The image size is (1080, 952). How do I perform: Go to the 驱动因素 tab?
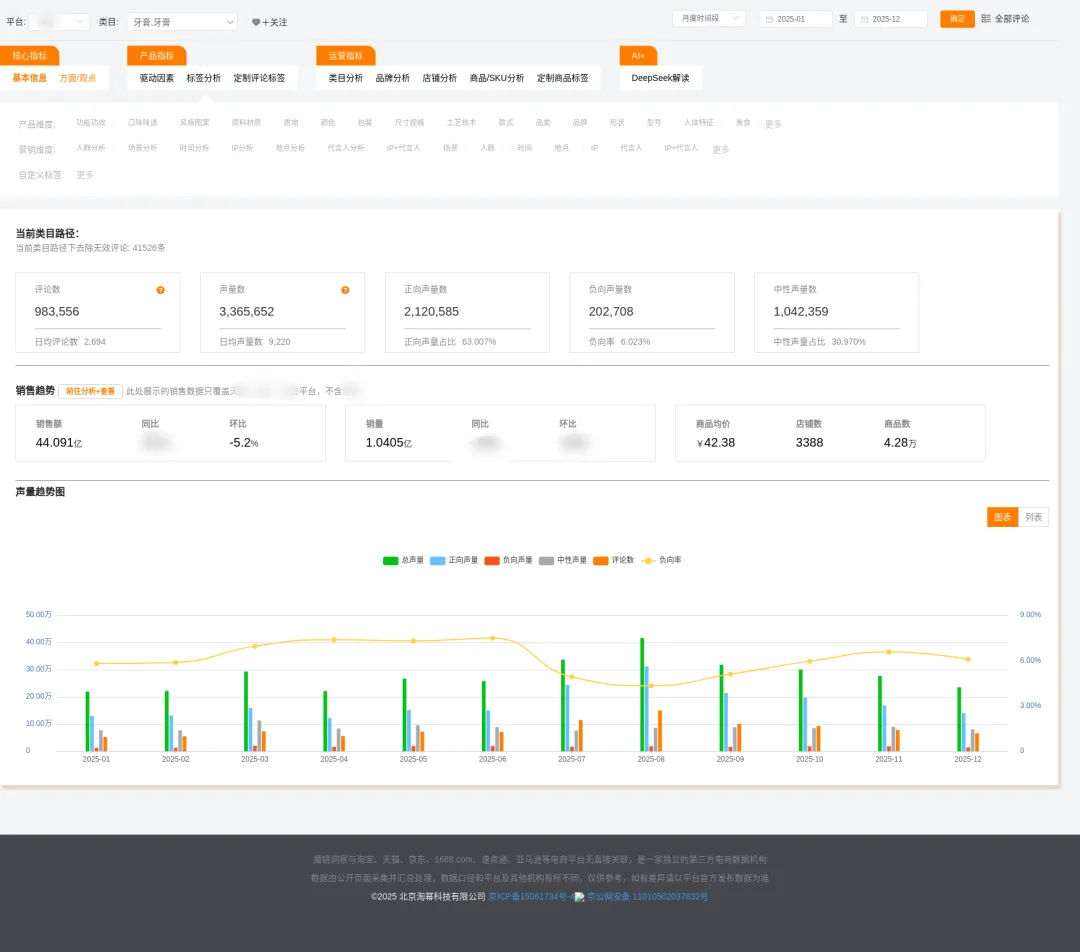pos(157,78)
